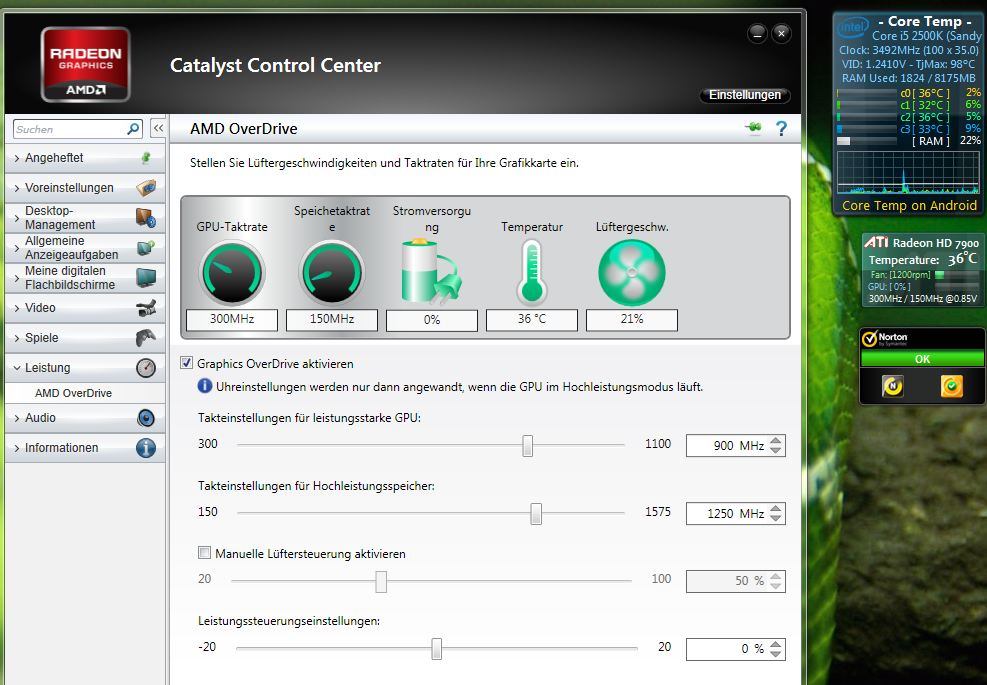The height and width of the screenshot is (685, 987).
Task: Click the green Norton OK bar
Action: [x=922, y=359]
